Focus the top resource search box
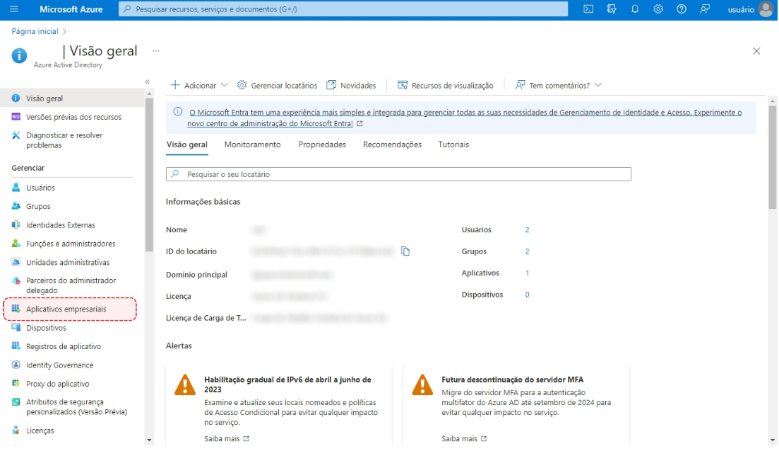 pyautogui.click(x=343, y=9)
